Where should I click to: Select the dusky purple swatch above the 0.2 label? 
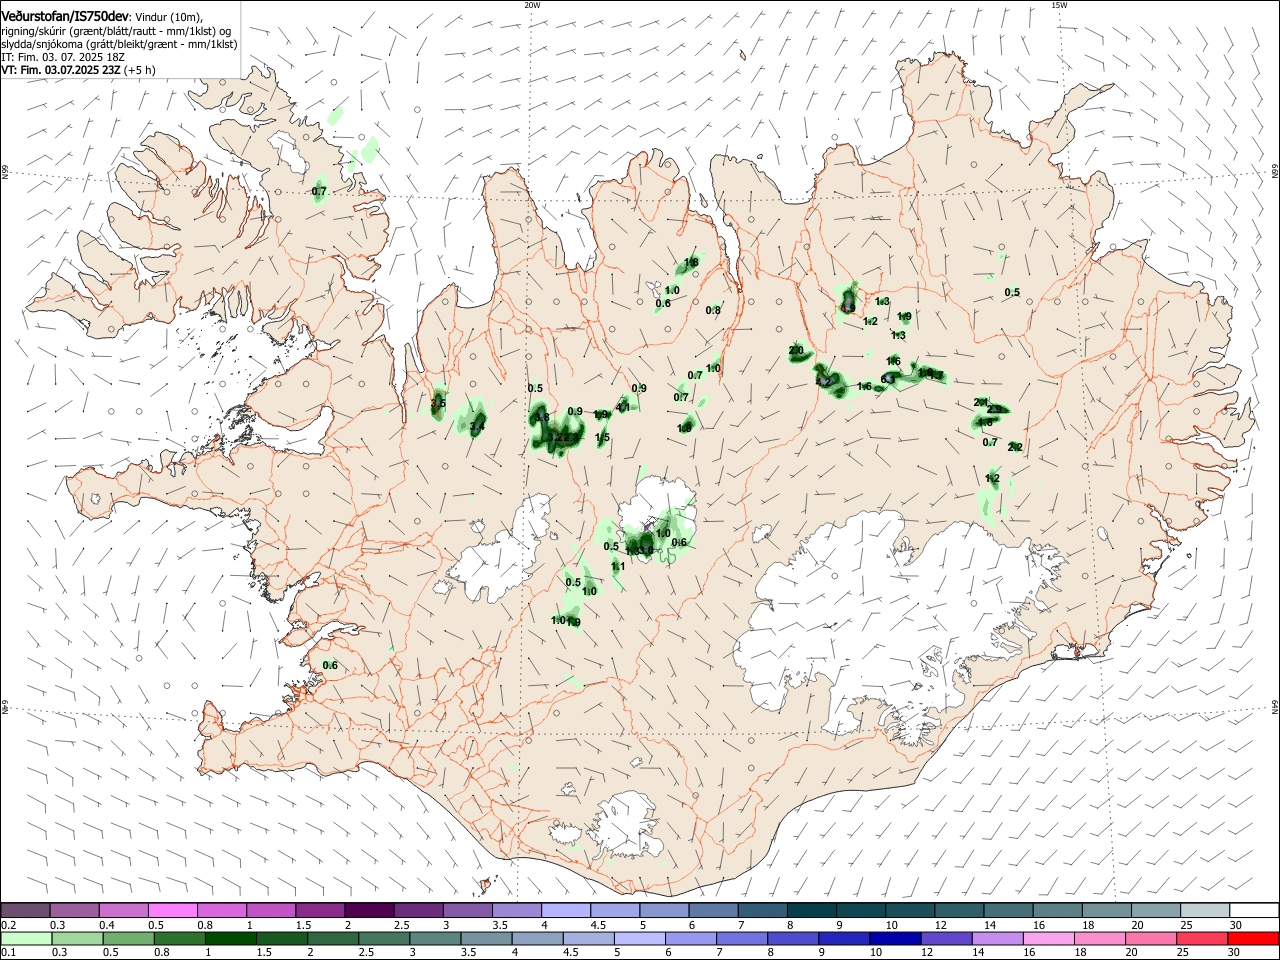click(x=25, y=911)
